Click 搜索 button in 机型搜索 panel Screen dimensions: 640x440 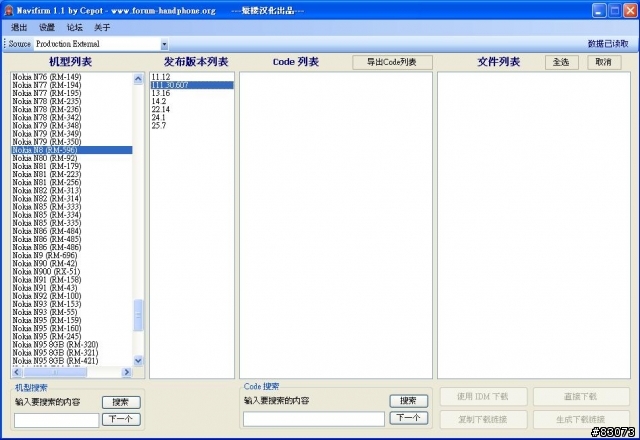point(121,402)
